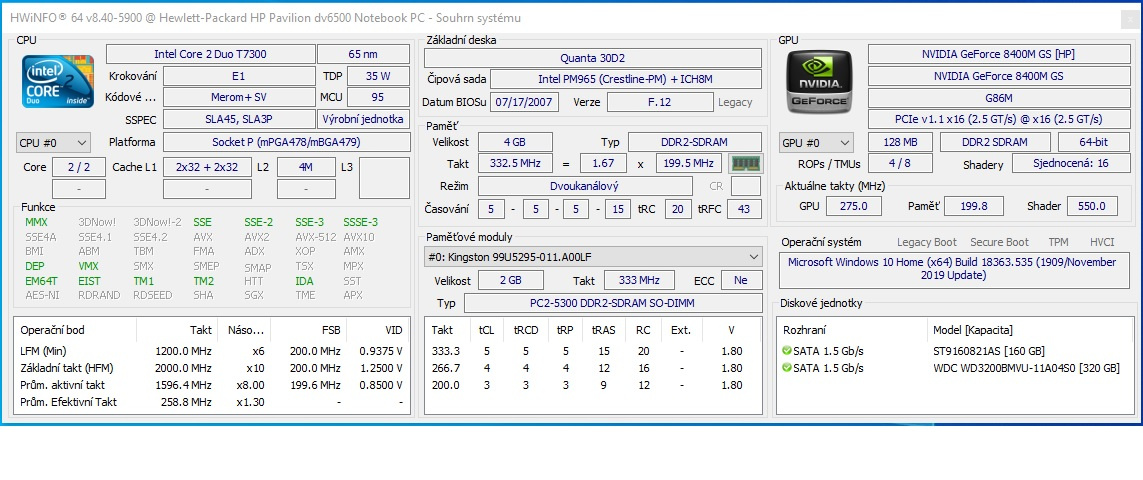Viewport: 1143px width, 480px height.
Task: Click the BIOS date 07/17/2007 field
Action: point(525,102)
